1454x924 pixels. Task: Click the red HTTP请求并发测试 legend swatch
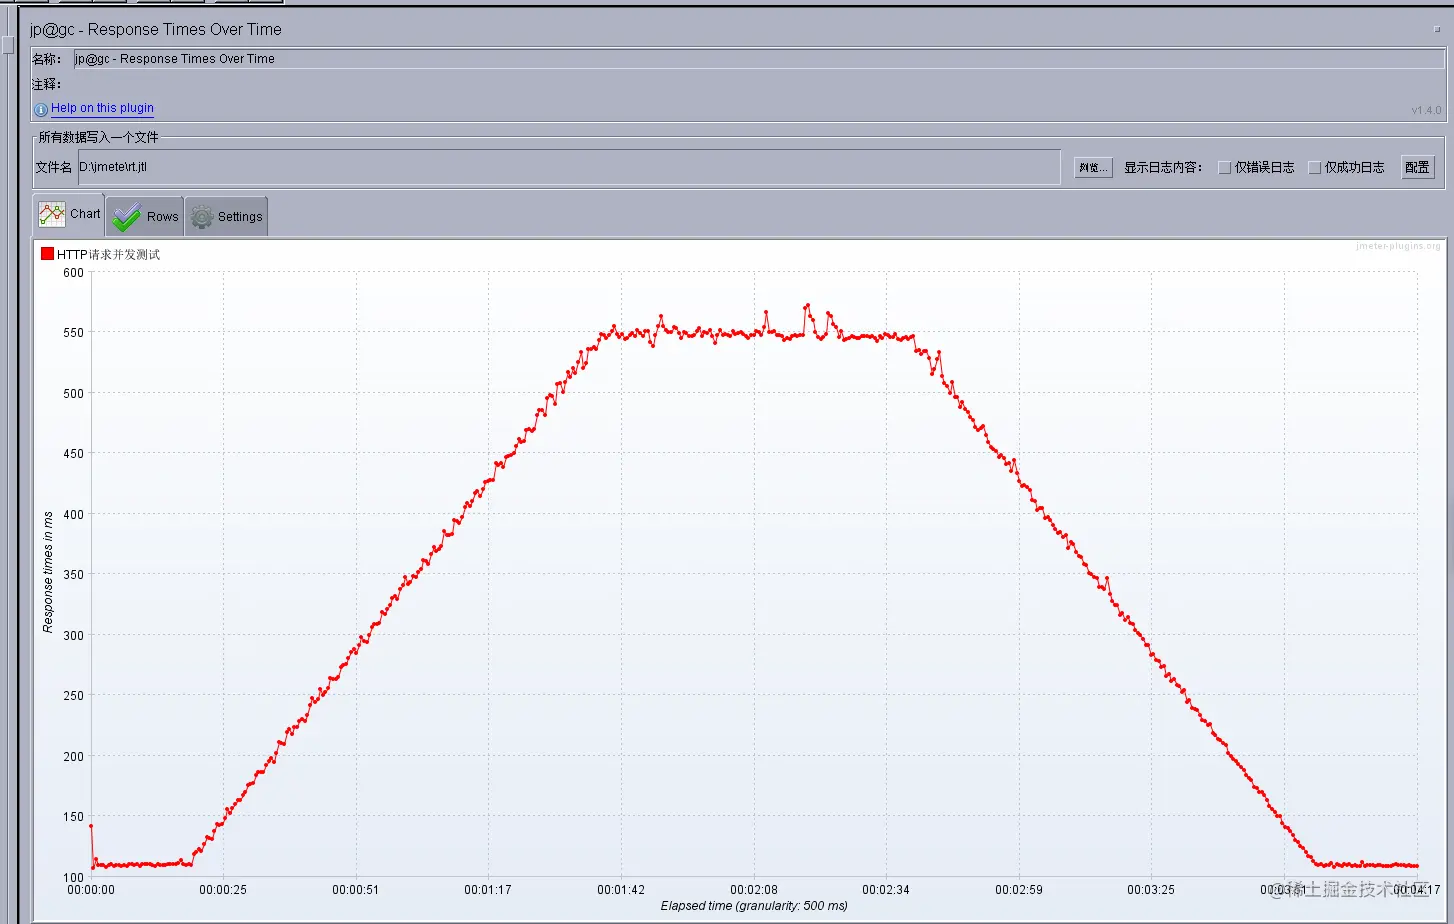(x=47, y=254)
